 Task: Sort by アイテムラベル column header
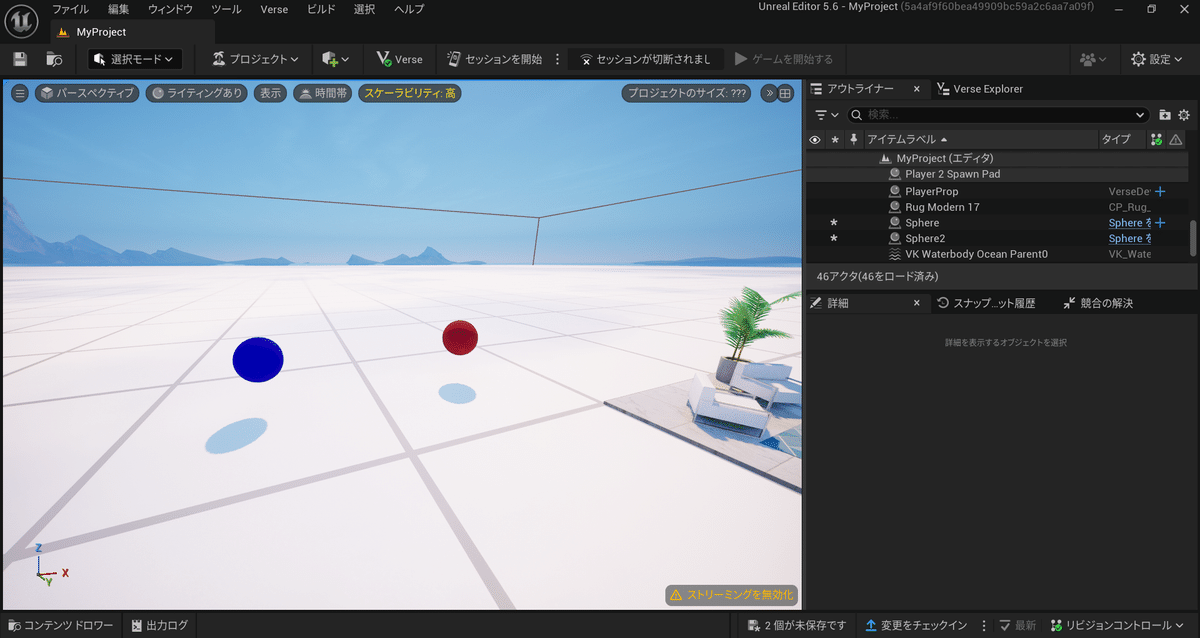pos(981,139)
